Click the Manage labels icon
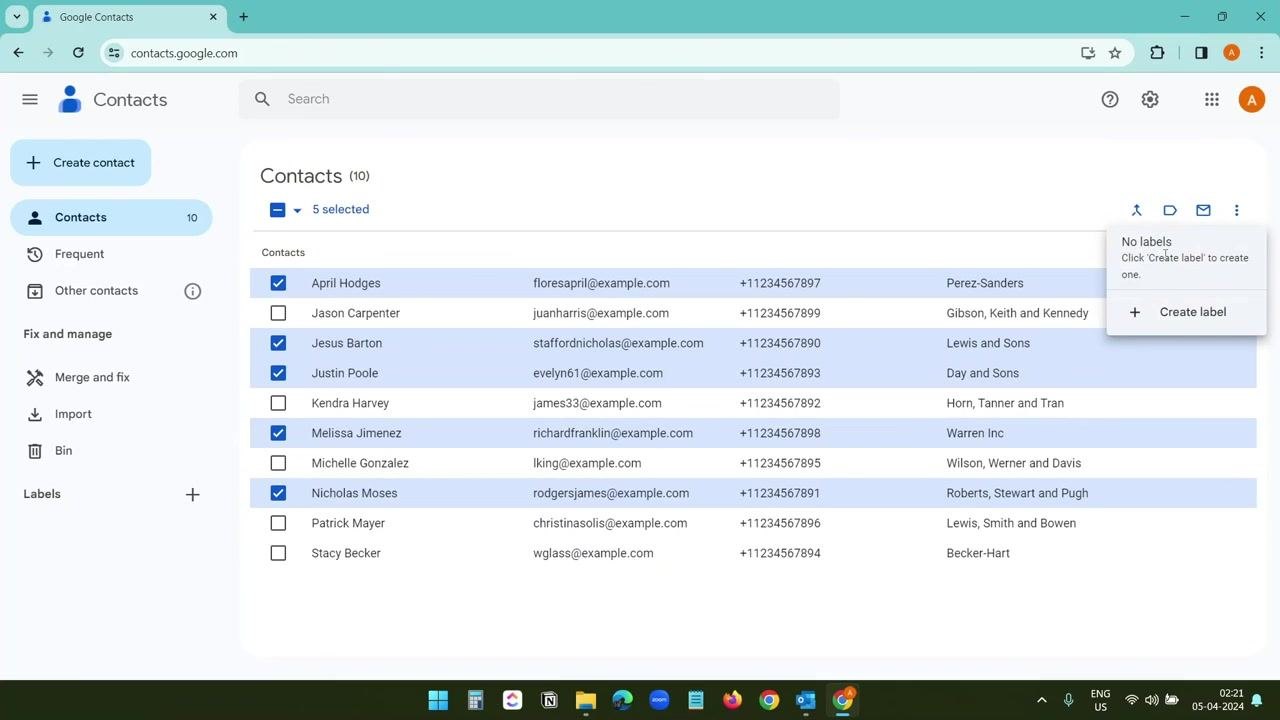1280x720 pixels. (x=1170, y=210)
